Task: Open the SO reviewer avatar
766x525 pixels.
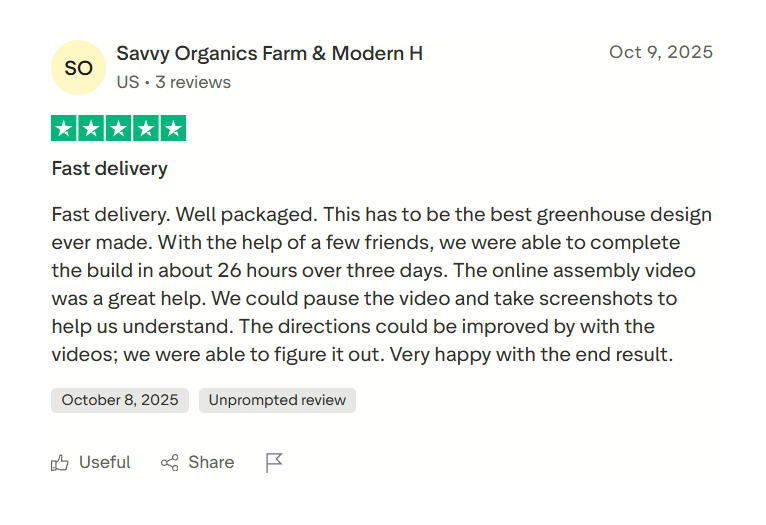Action: point(78,68)
